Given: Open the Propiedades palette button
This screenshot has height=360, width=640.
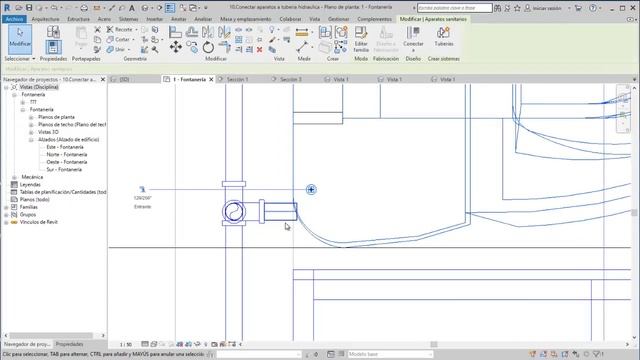Looking at the screenshot, I should tap(53, 47).
